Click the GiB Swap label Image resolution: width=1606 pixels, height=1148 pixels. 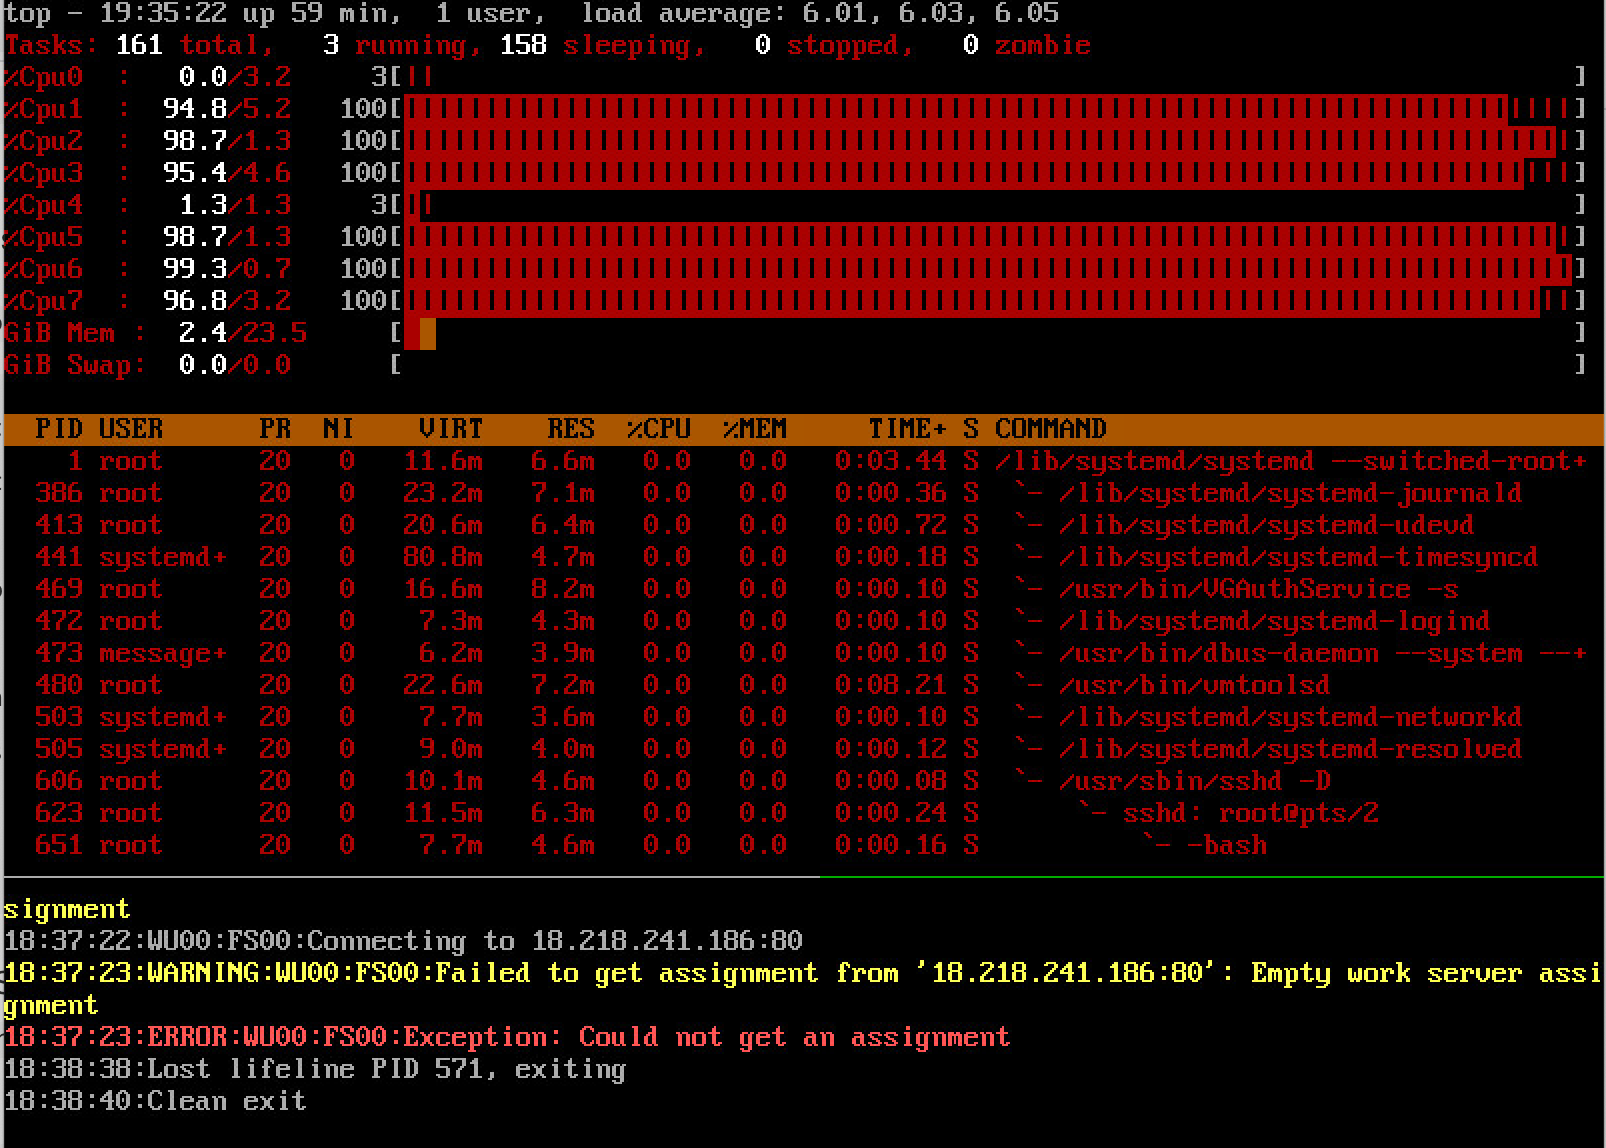(75, 365)
